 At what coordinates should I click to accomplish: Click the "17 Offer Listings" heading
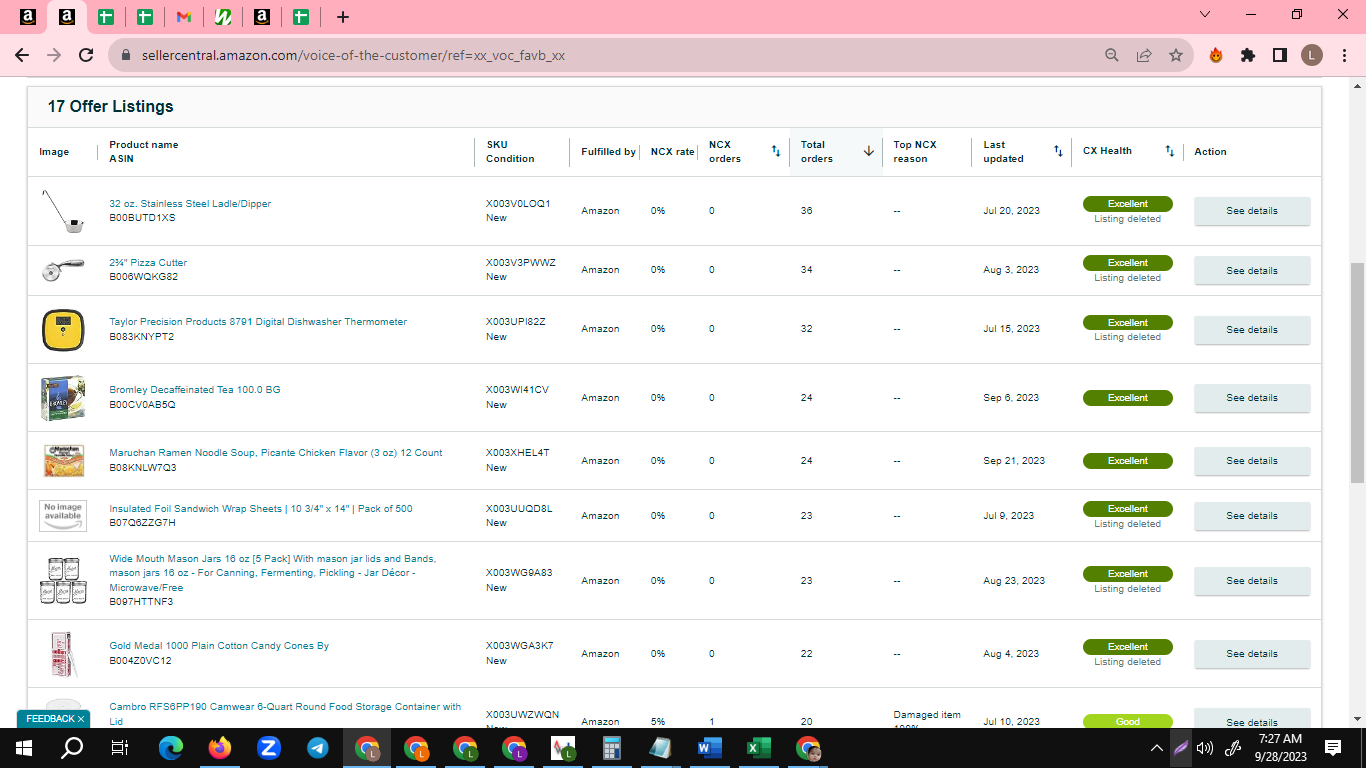point(110,107)
